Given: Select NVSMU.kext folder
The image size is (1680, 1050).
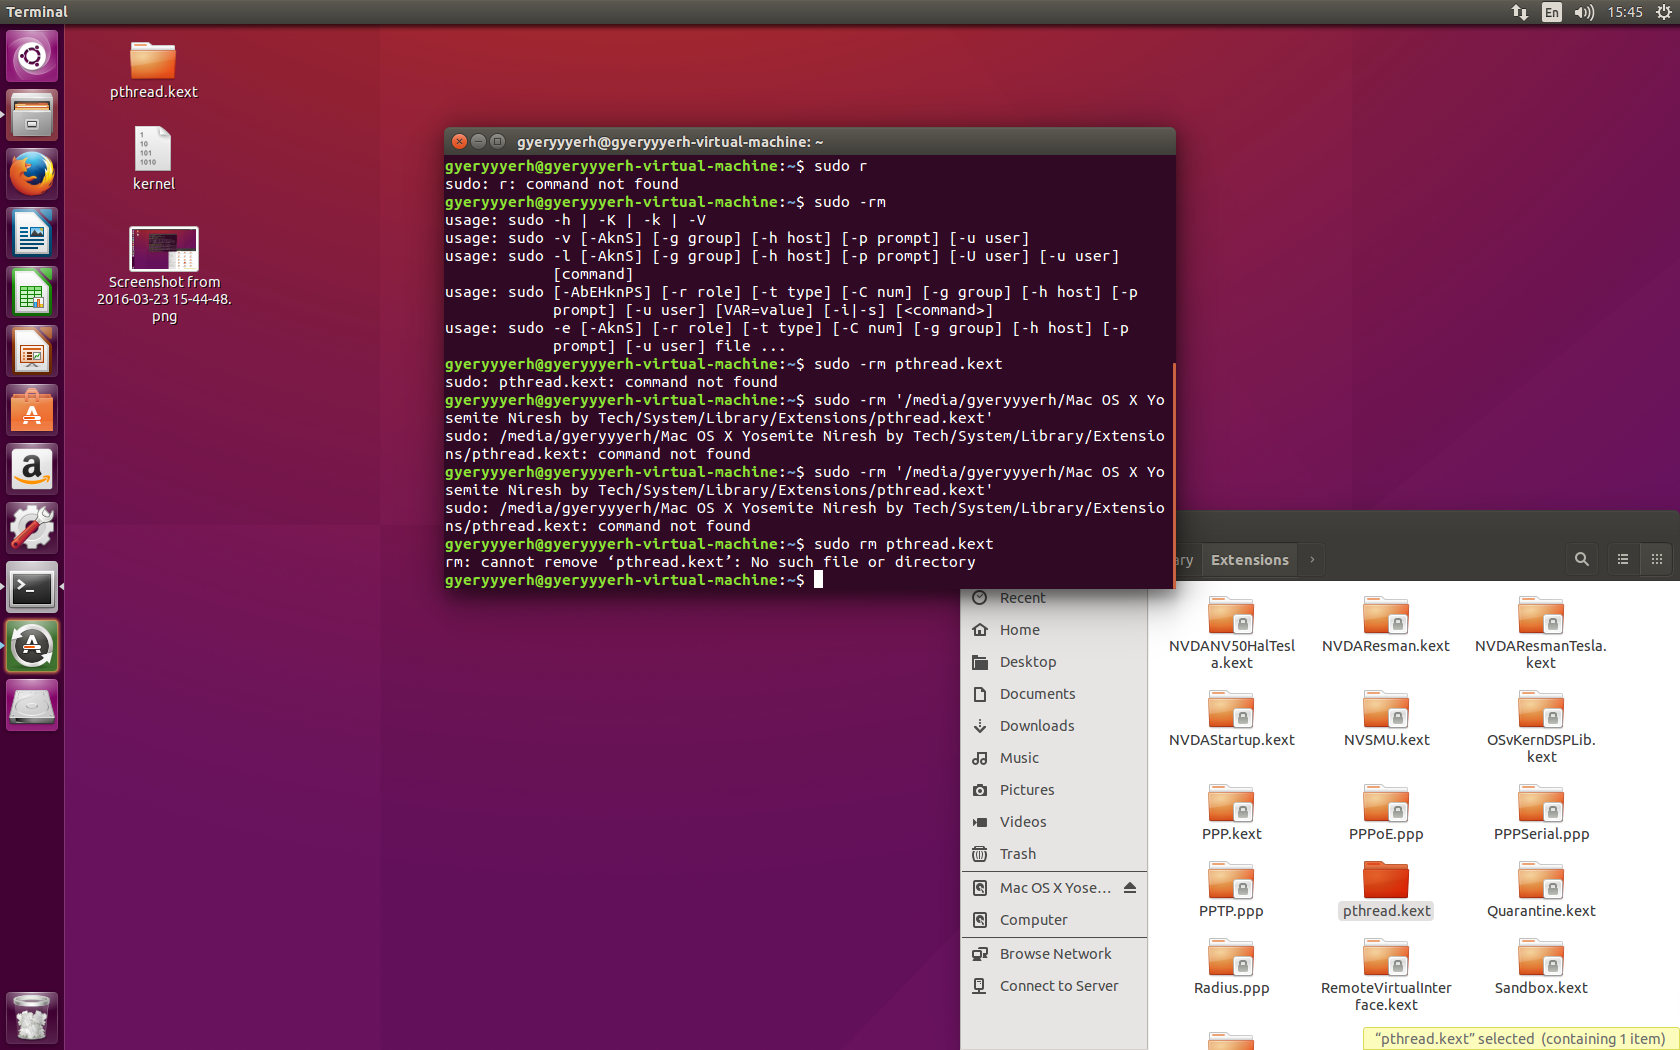Looking at the screenshot, I should pyautogui.click(x=1386, y=719).
